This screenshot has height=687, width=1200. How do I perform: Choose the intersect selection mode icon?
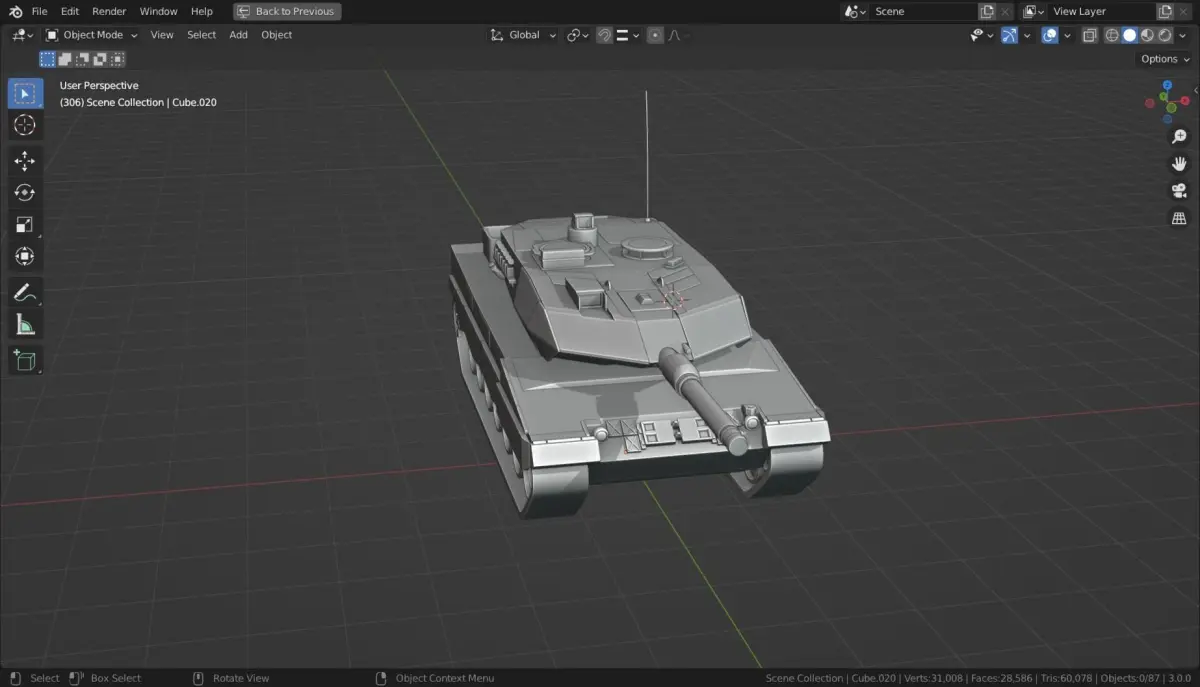(117, 59)
